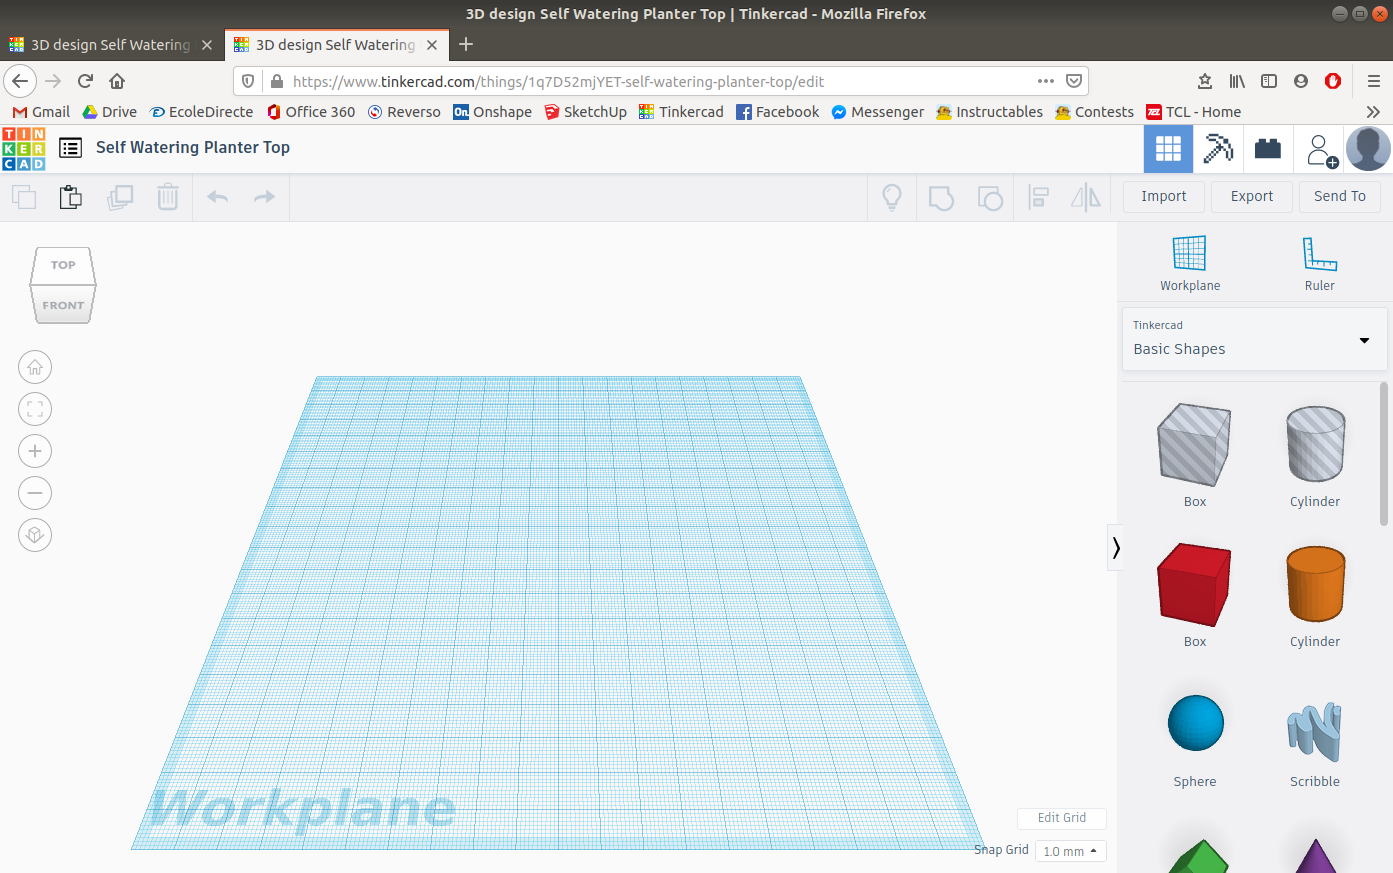Click the Export button
The image size is (1393, 873).
(x=1251, y=196)
